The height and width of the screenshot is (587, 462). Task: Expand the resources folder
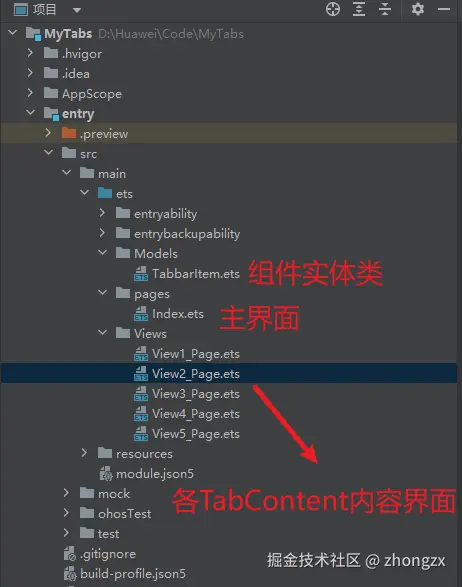pos(84,453)
